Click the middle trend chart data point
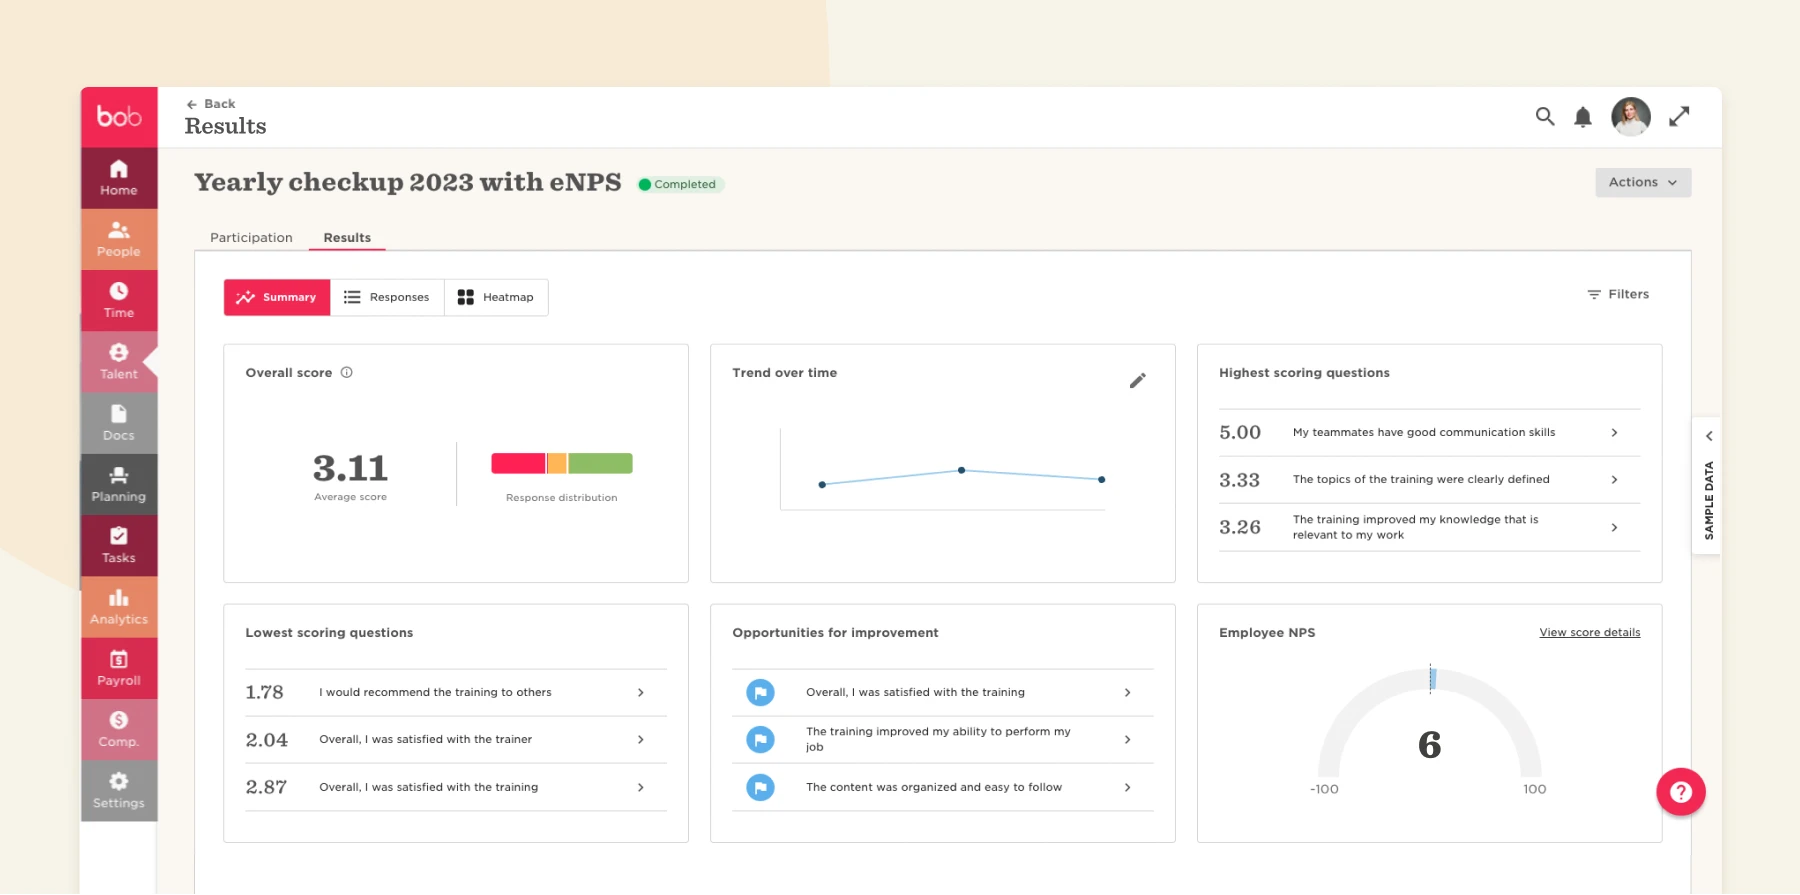Image resolution: width=1800 pixels, height=895 pixels. point(962,470)
